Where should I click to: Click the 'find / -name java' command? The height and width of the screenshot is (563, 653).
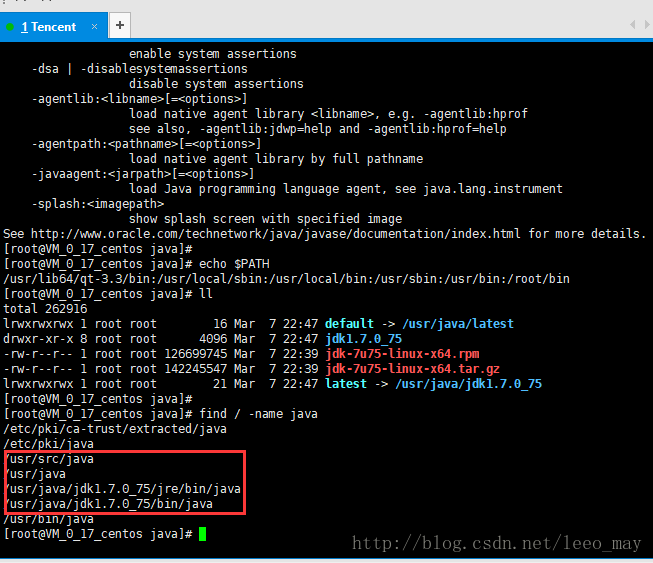pos(258,414)
